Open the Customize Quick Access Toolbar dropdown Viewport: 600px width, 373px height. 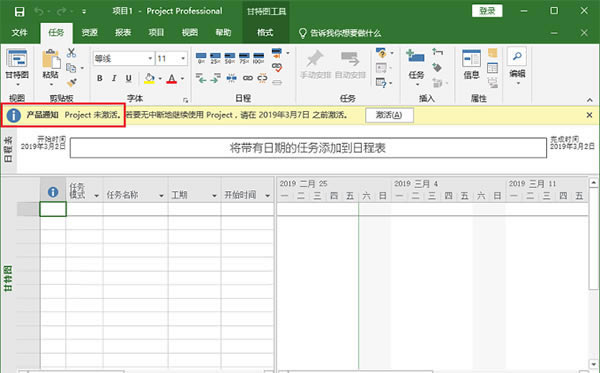click(x=84, y=12)
